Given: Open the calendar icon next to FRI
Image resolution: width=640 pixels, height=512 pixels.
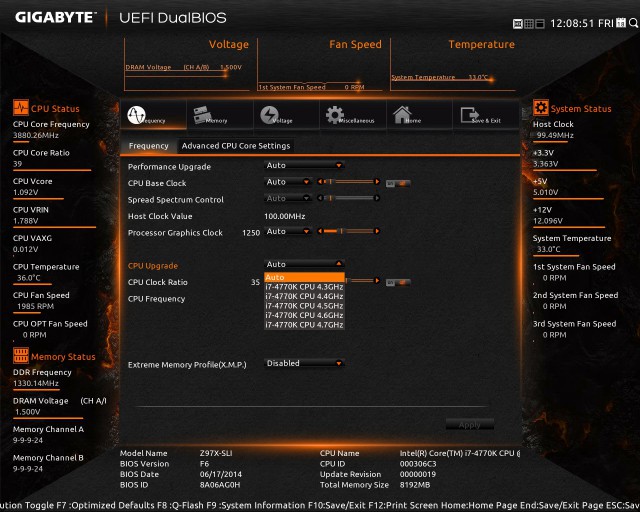Looking at the screenshot, I should (x=621, y=23).
